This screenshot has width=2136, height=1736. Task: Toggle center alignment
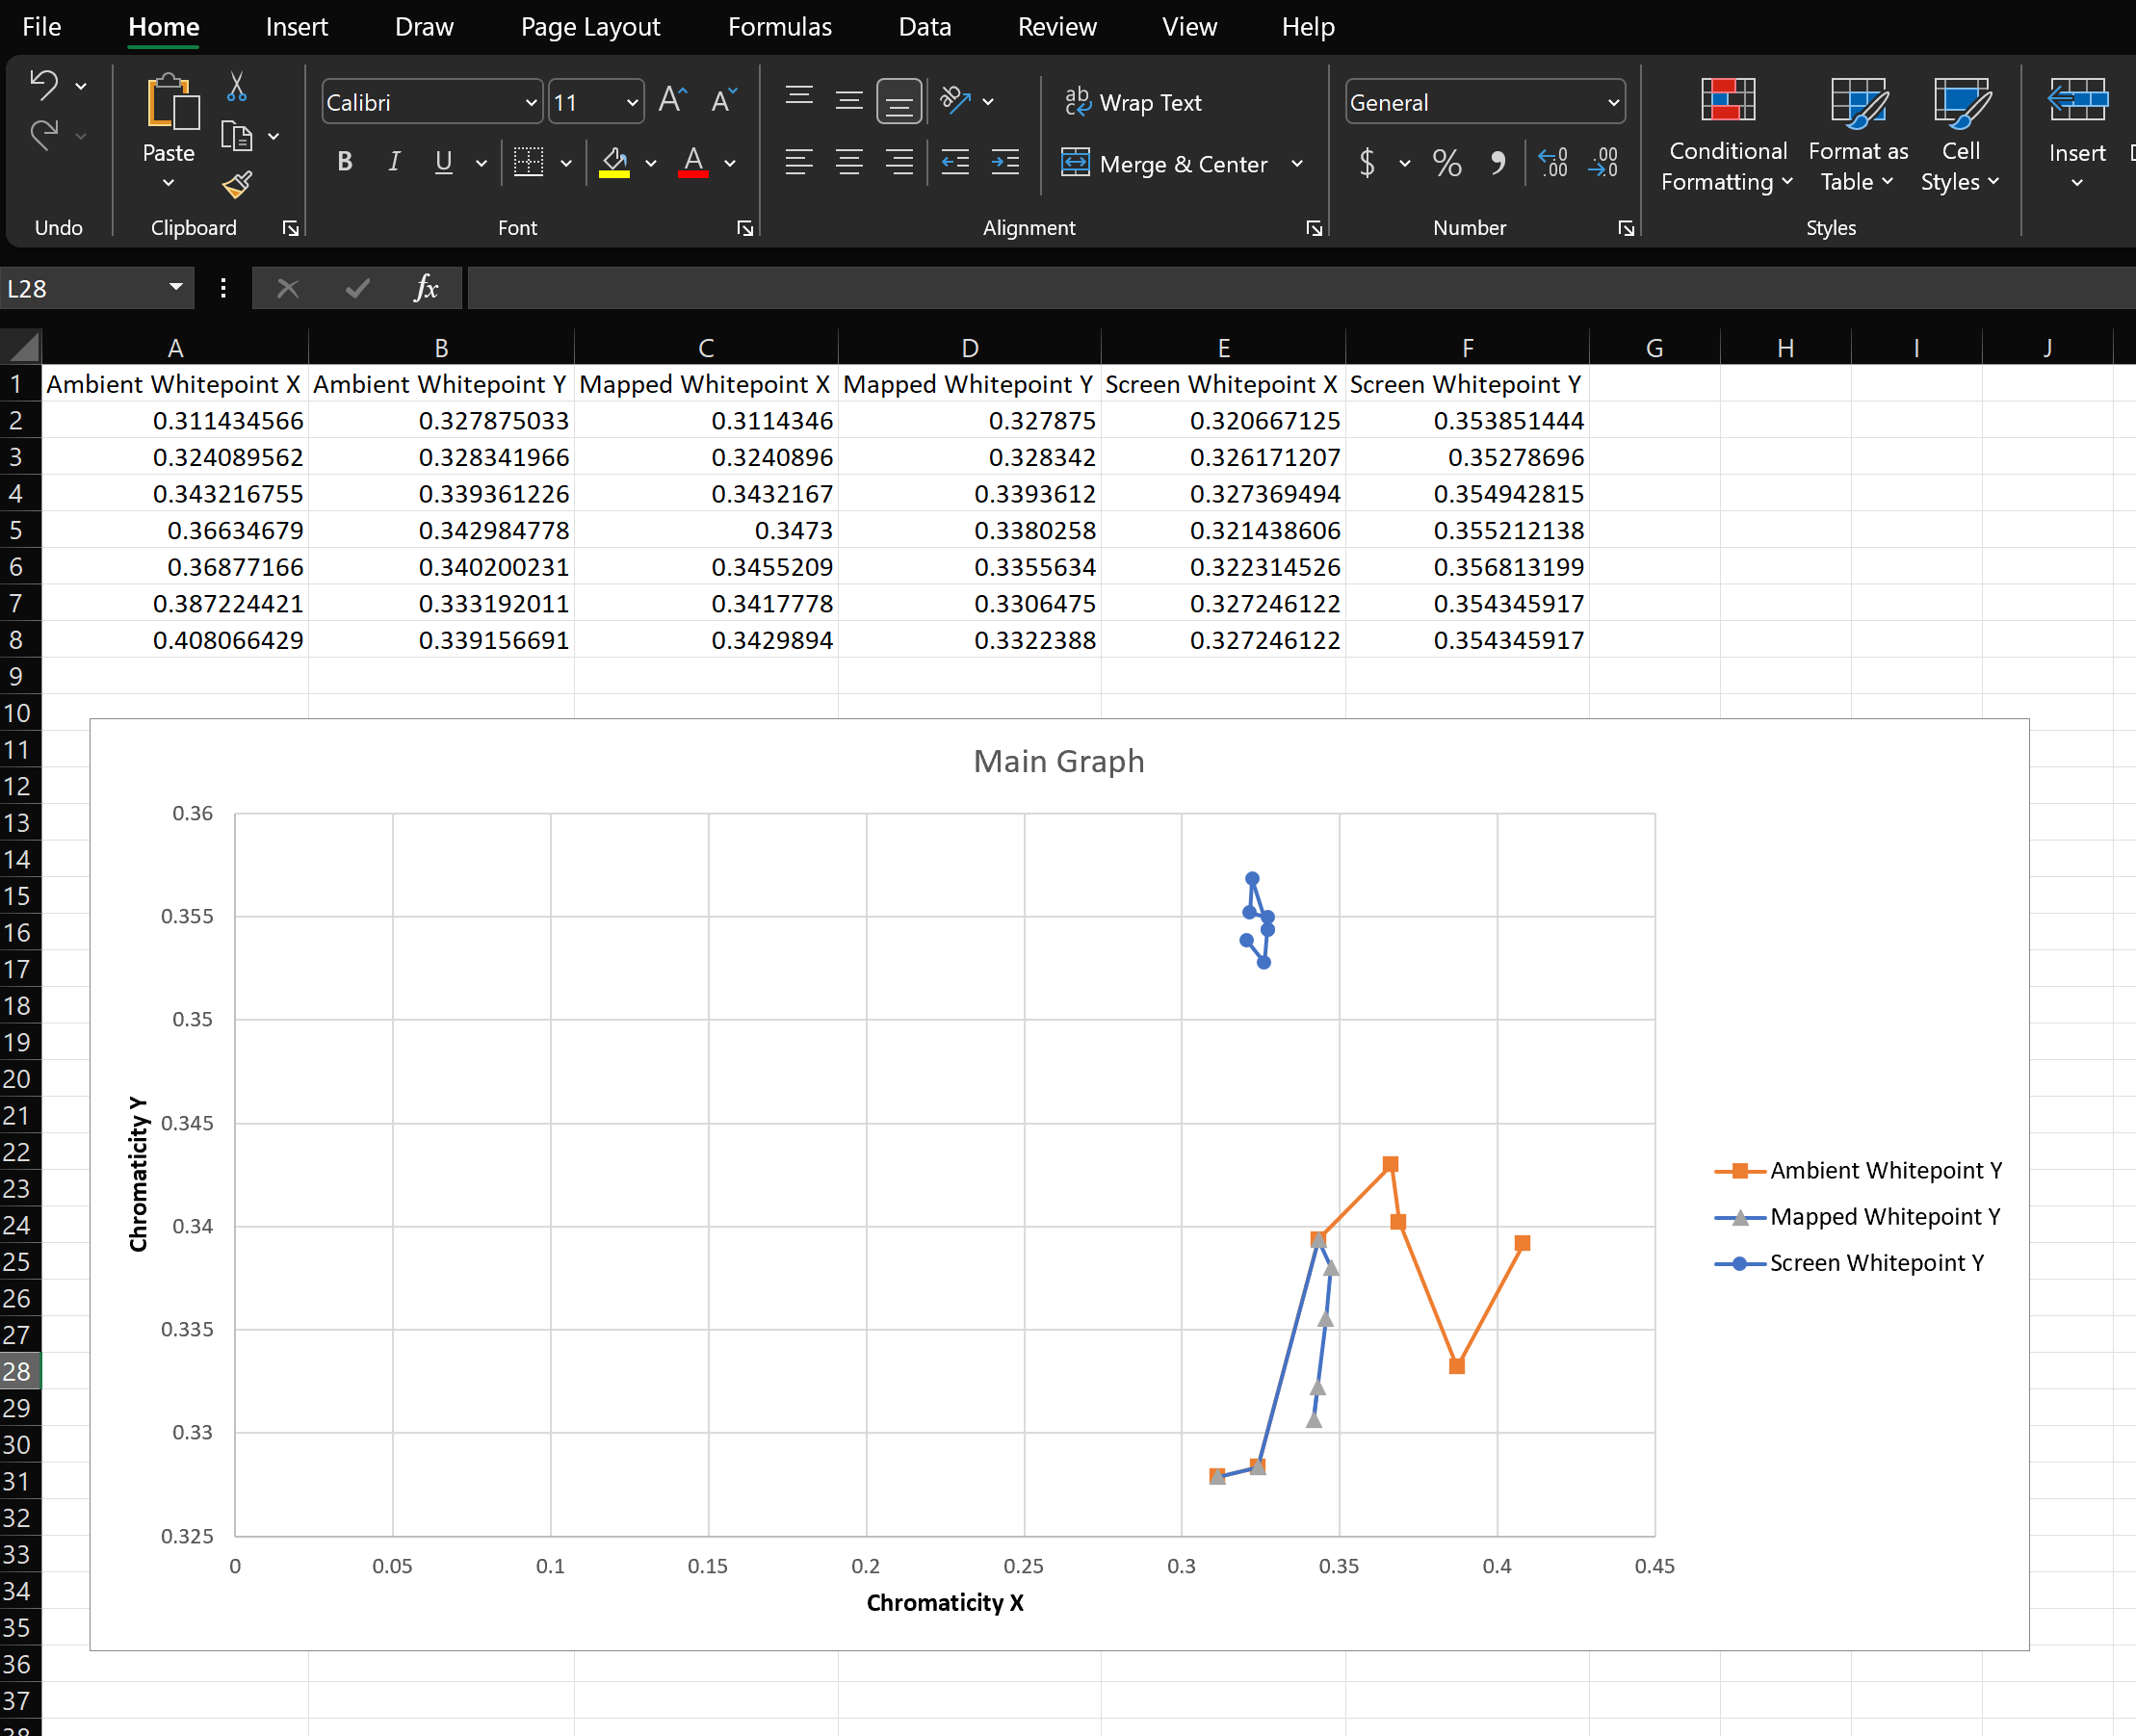point(849,162)
